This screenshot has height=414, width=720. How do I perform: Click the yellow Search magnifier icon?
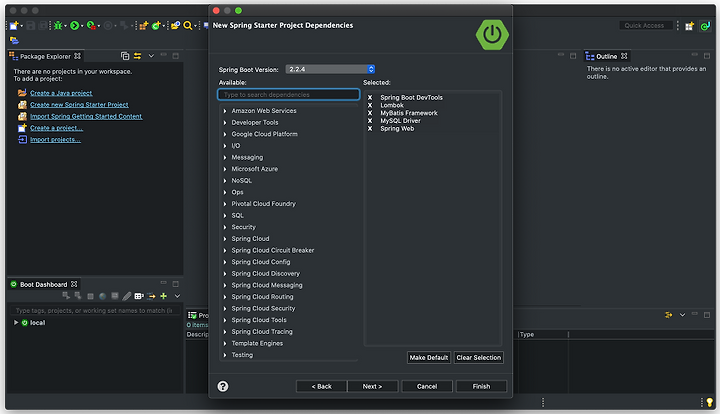(x=188, y=26)
